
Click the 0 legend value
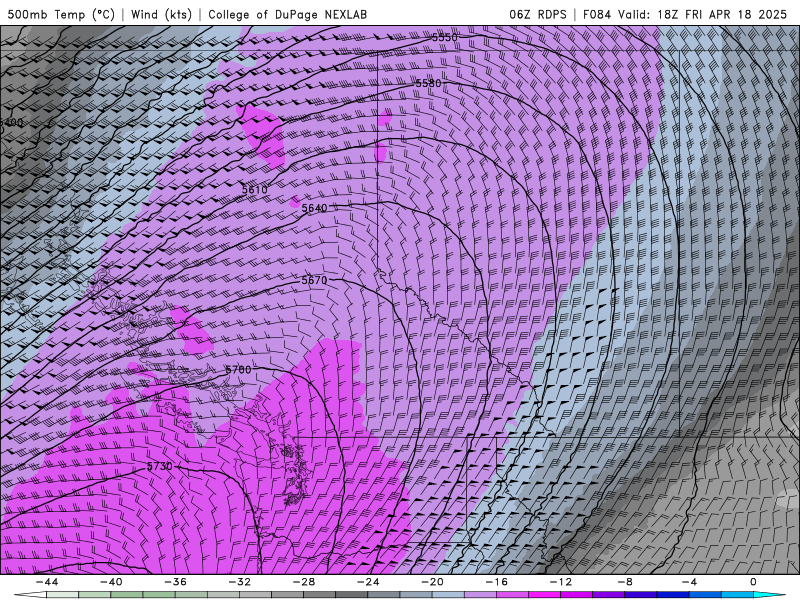(x=754, y=582)
